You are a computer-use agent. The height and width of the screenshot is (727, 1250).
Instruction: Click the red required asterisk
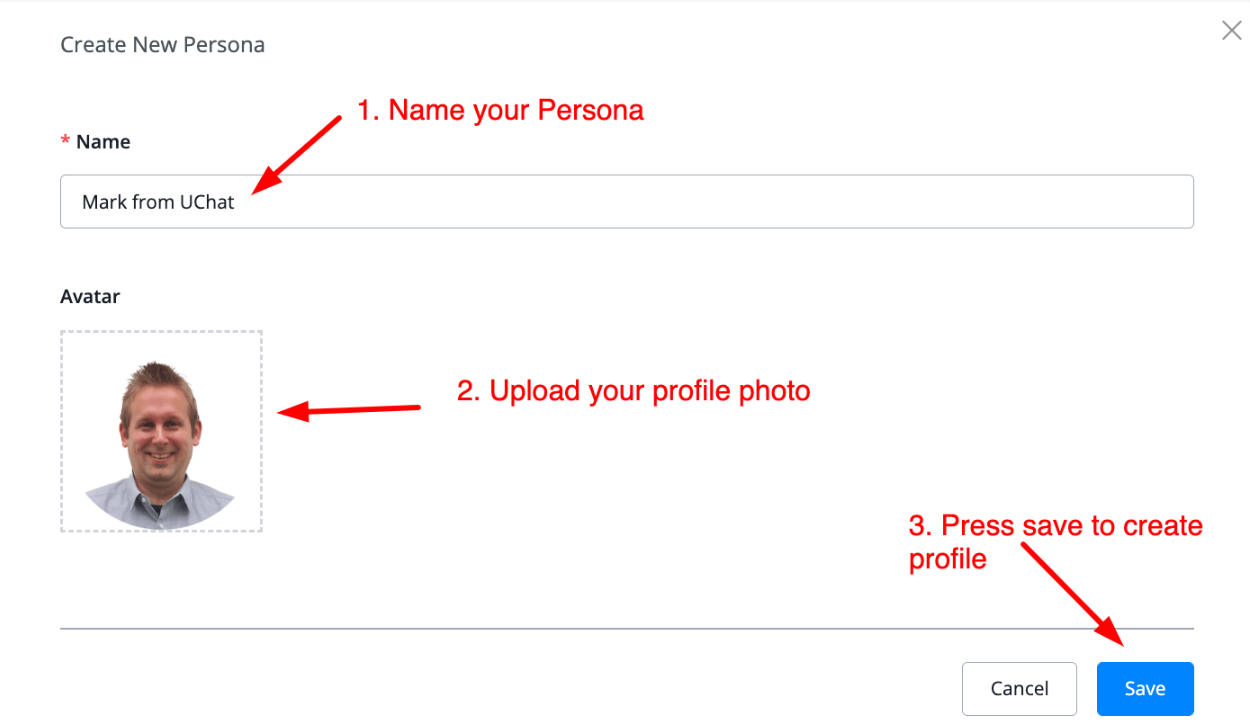[65, 143]
